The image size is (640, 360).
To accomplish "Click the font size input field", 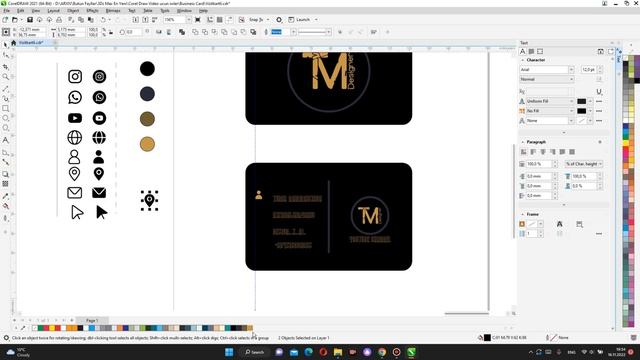I will [588, 70].
